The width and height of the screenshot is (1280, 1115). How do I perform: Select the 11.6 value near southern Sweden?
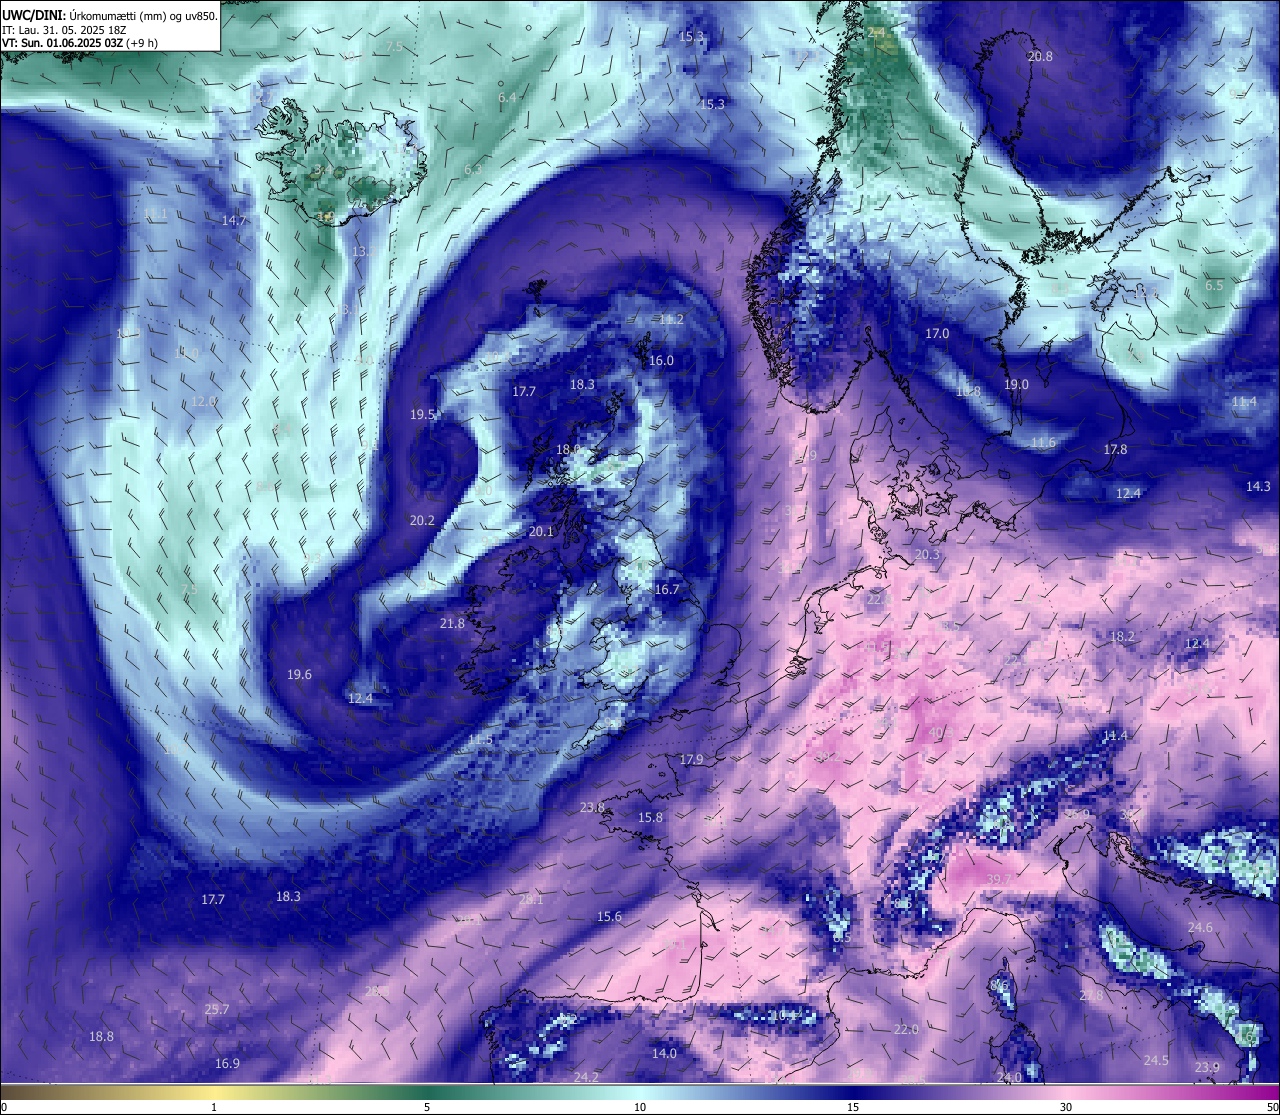[1043, 443]
